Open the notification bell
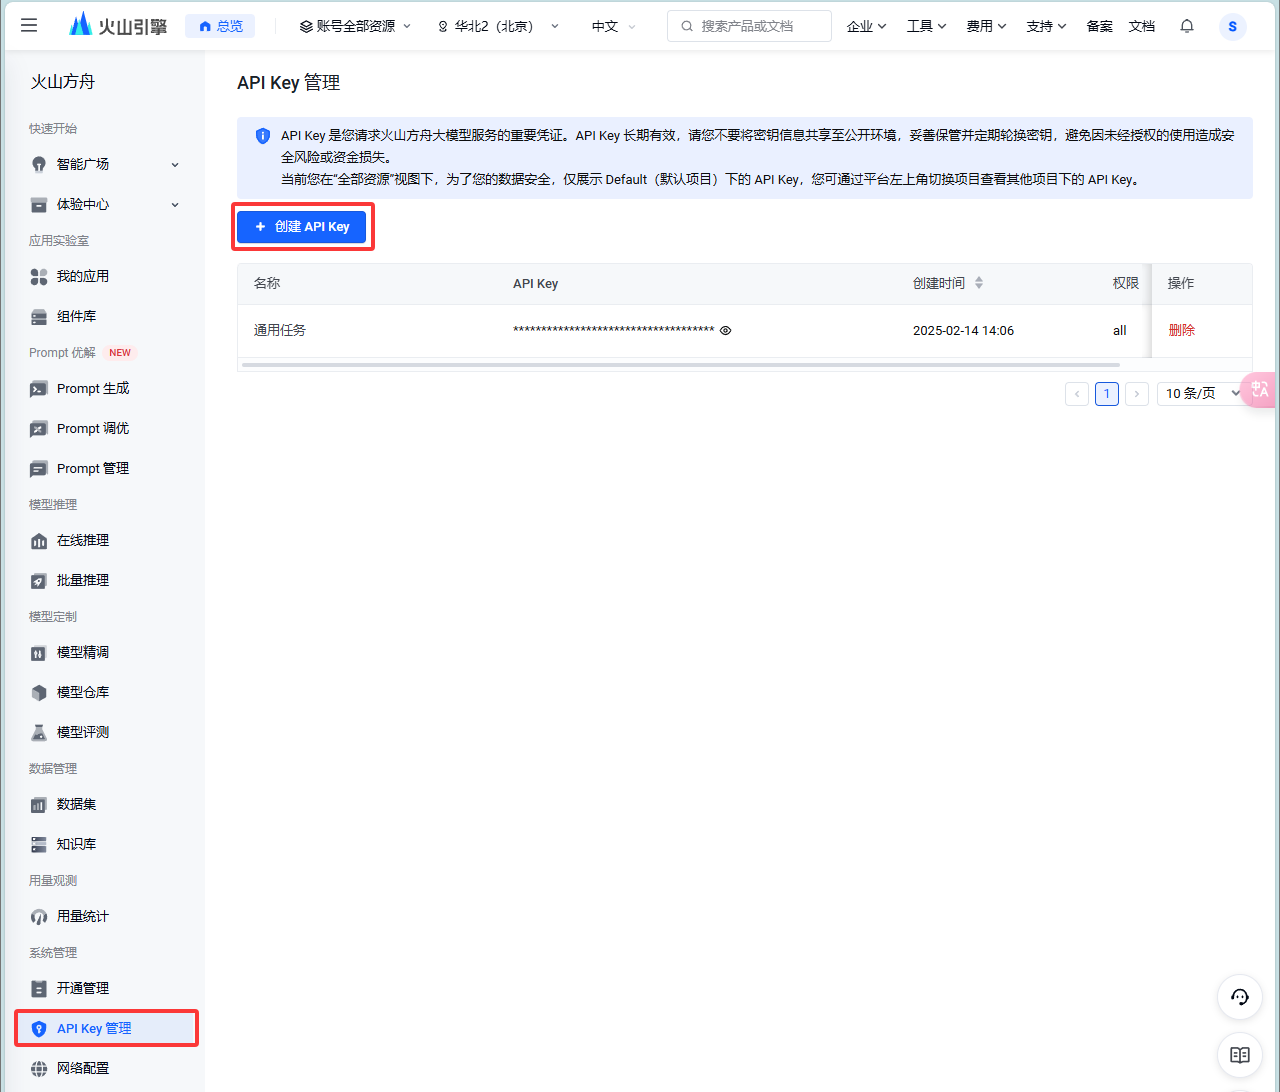The image size is (1280, 1092). point(1186,26)
